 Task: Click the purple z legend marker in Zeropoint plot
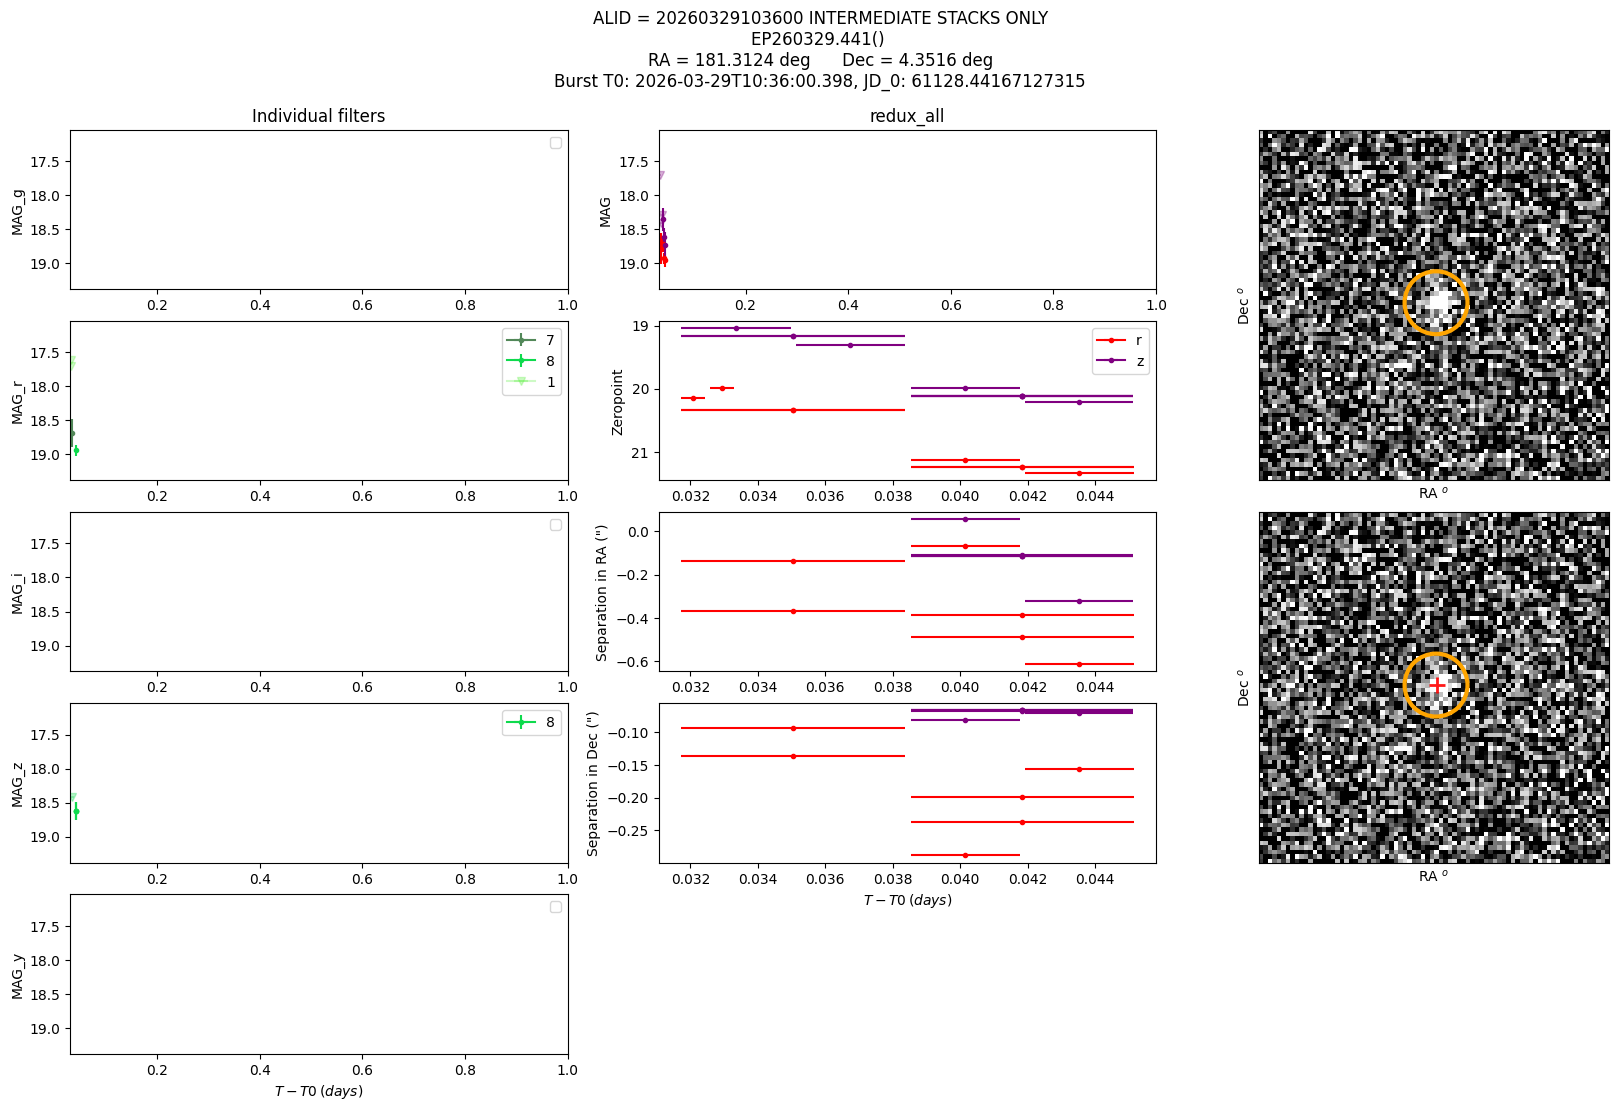coord(1111,361)
